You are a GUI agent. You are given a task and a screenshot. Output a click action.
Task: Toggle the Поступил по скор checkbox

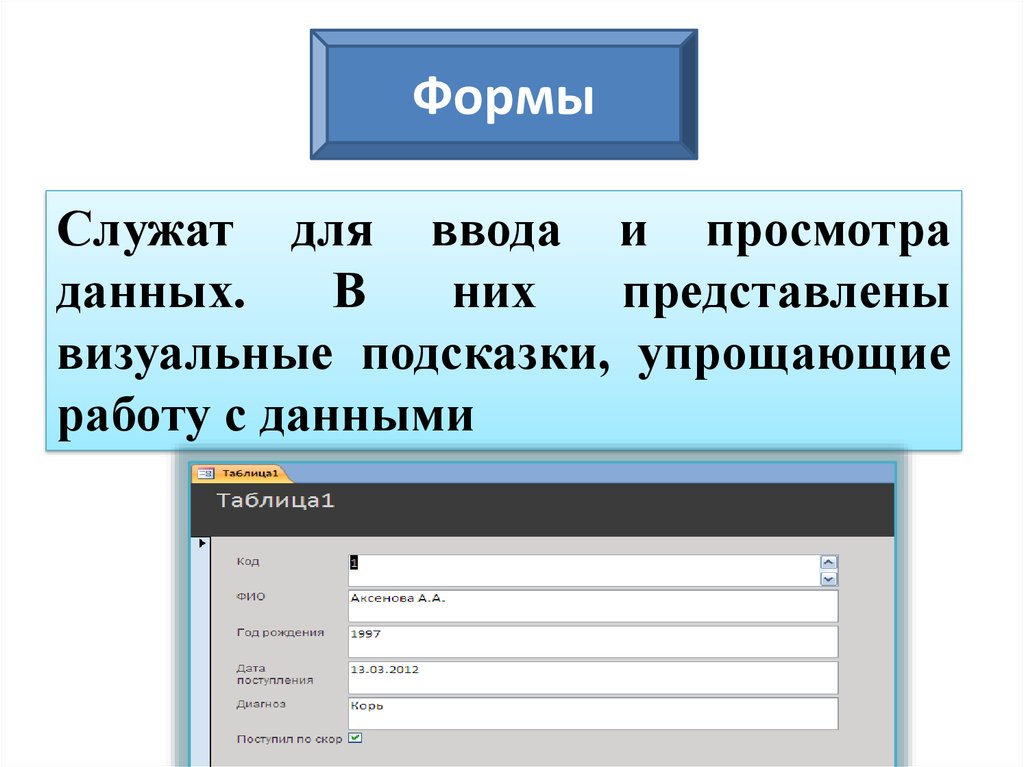click(x=355, y=738)
